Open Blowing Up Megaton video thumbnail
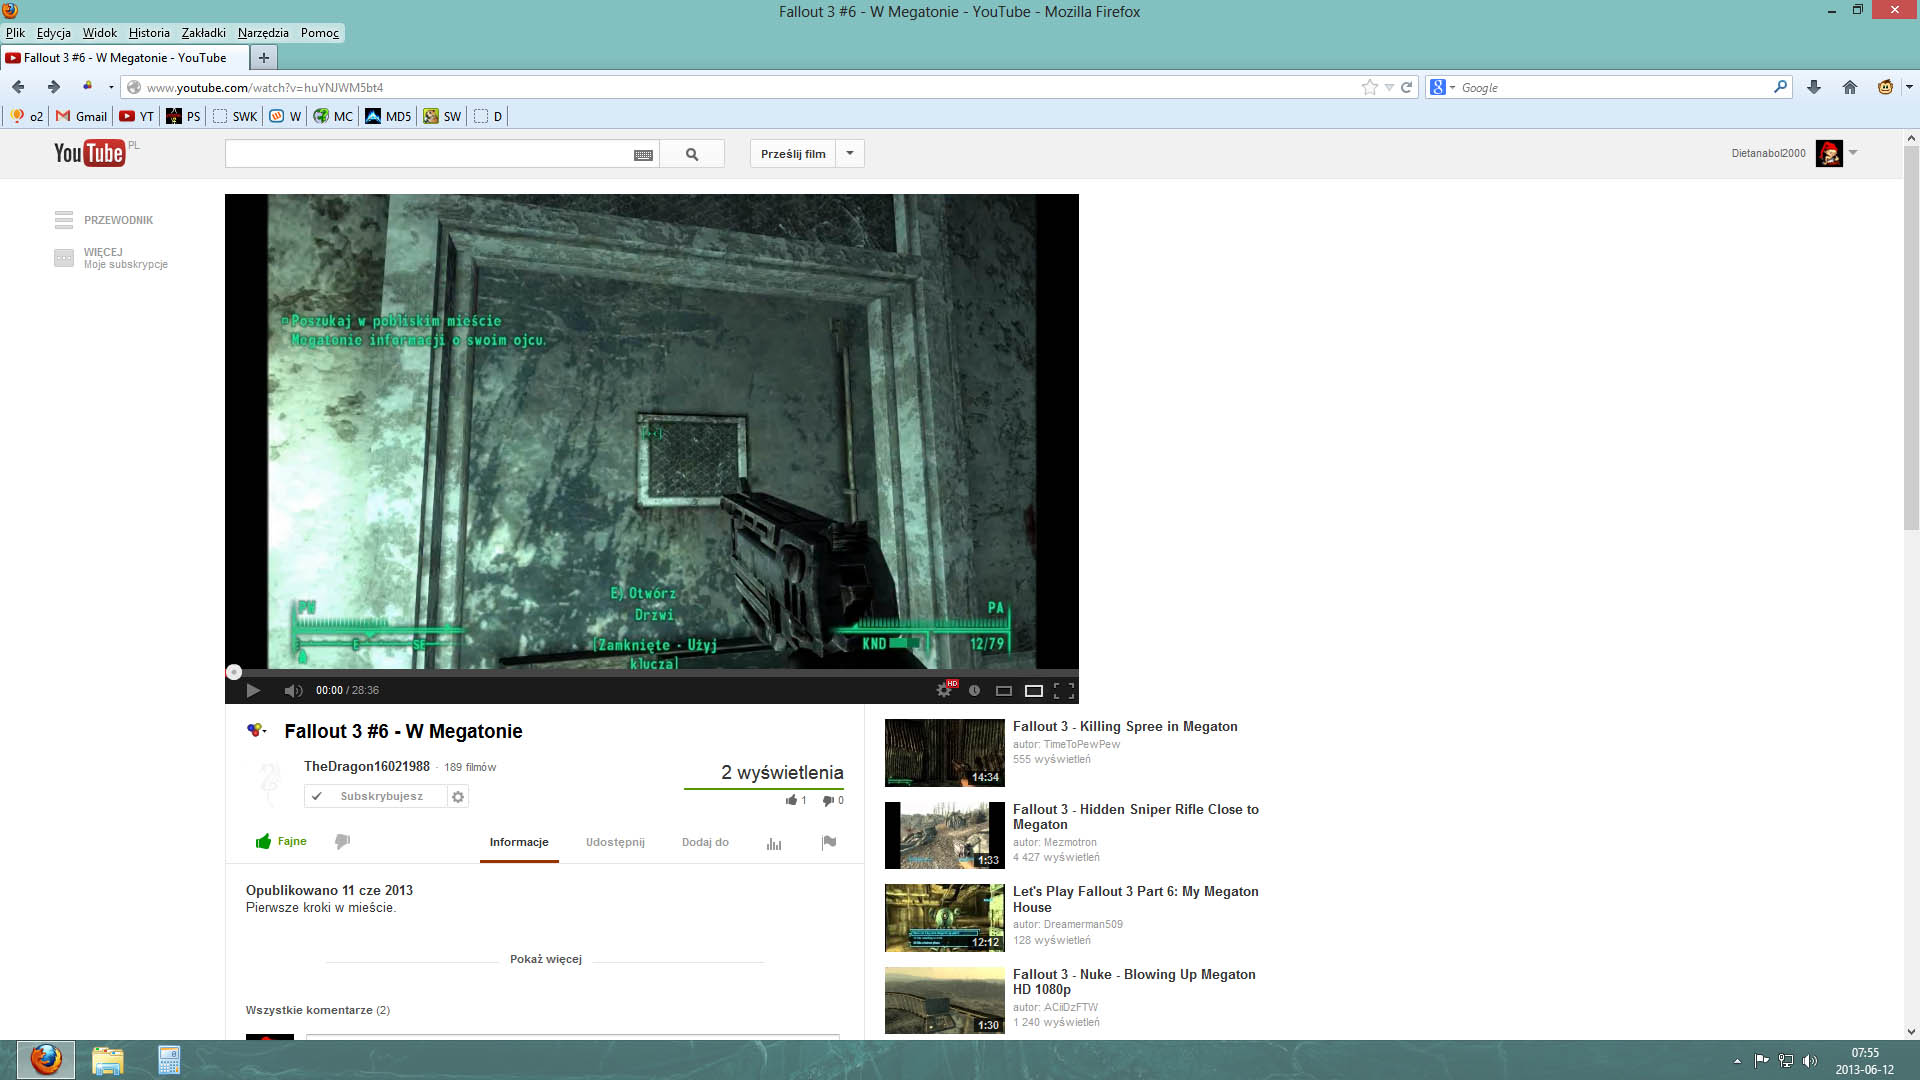The width and height of the screenshot is (1920, 1080). click(945, 1000)
